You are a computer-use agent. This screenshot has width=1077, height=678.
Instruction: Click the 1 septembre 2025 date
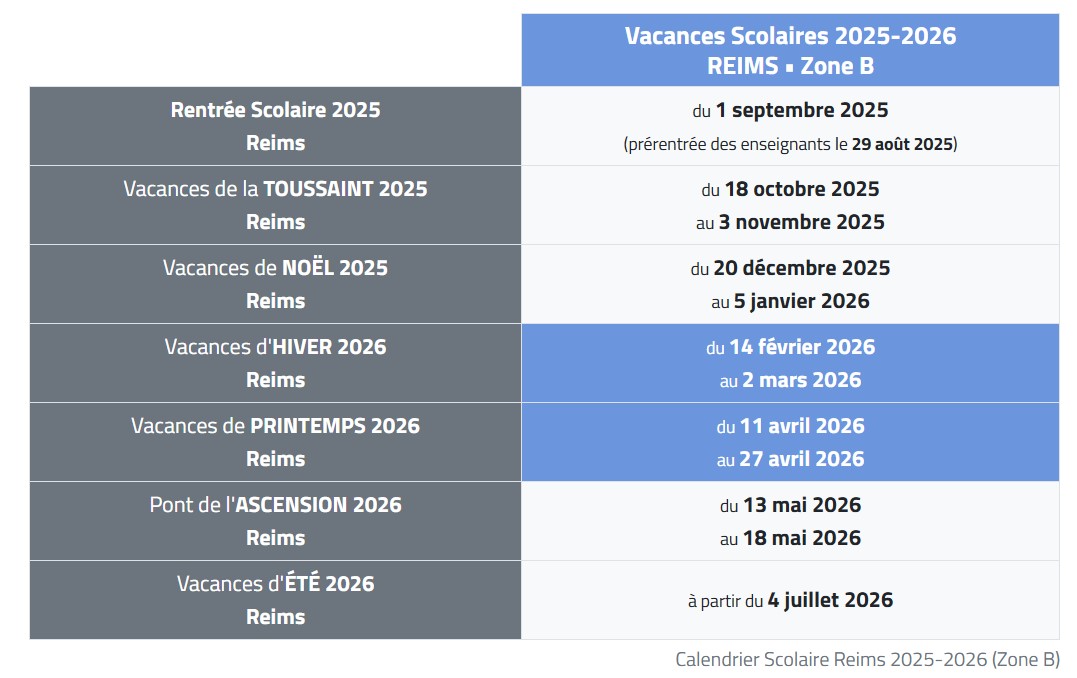coord(802,110)
